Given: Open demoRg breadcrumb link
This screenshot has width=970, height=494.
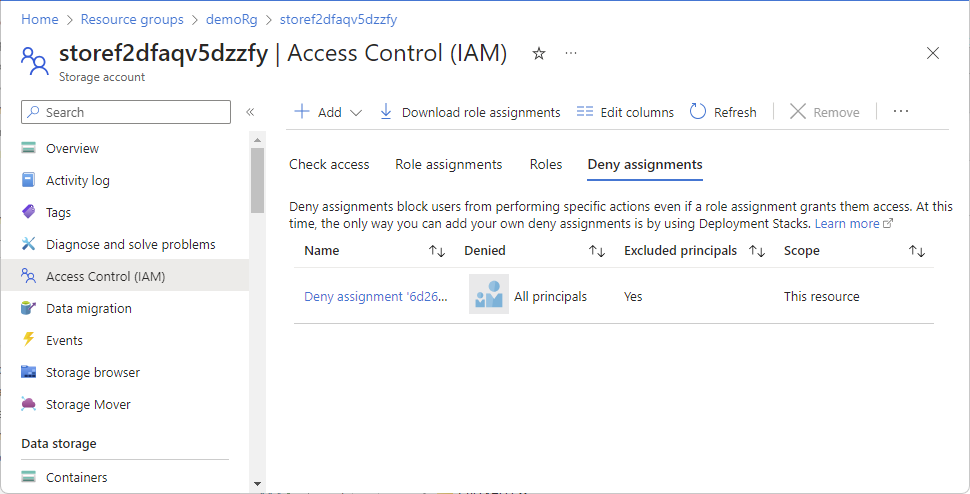Looking at the screenshot, I should click(231, 19).
